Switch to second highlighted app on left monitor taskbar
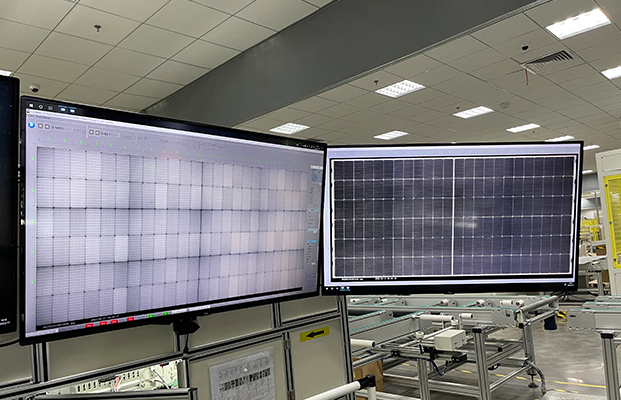Viewport: 621px width, 400px height. [x=72, y=110]
